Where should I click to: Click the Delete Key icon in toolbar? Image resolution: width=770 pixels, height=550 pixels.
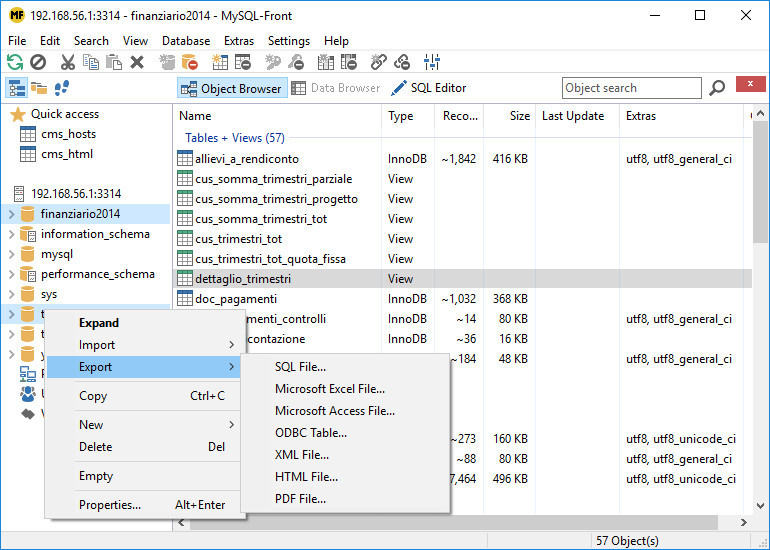pyautogui.click(x=296, y=62)
